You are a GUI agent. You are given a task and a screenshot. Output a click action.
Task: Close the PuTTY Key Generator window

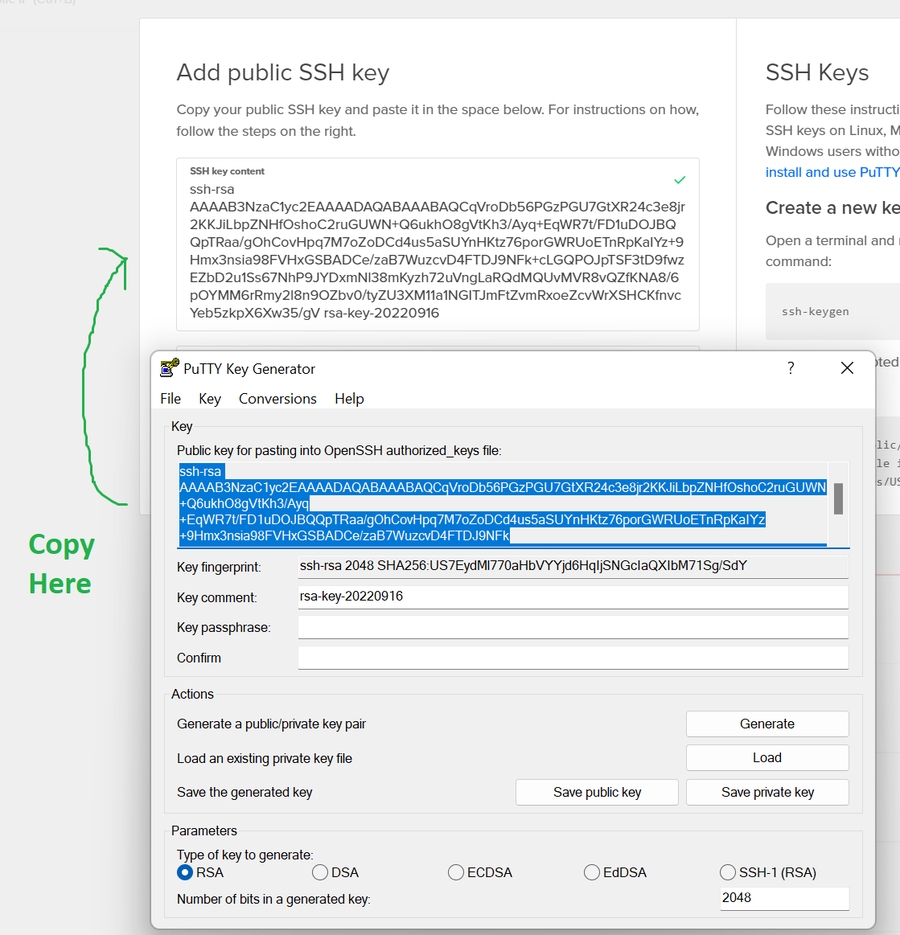[847, 368]
